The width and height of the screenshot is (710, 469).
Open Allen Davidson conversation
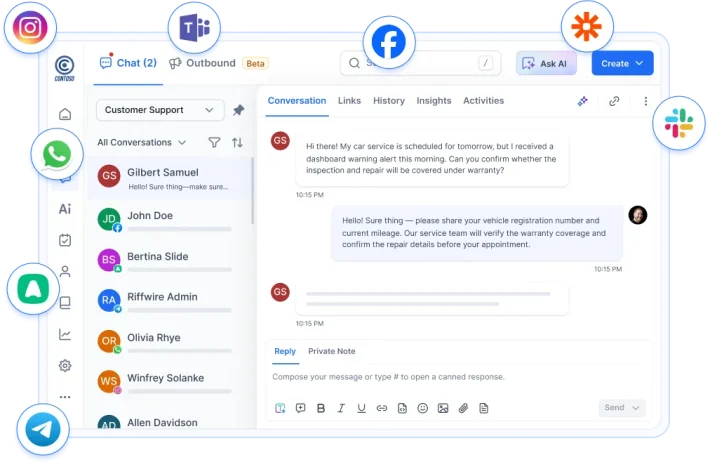[x=169, y=421]
